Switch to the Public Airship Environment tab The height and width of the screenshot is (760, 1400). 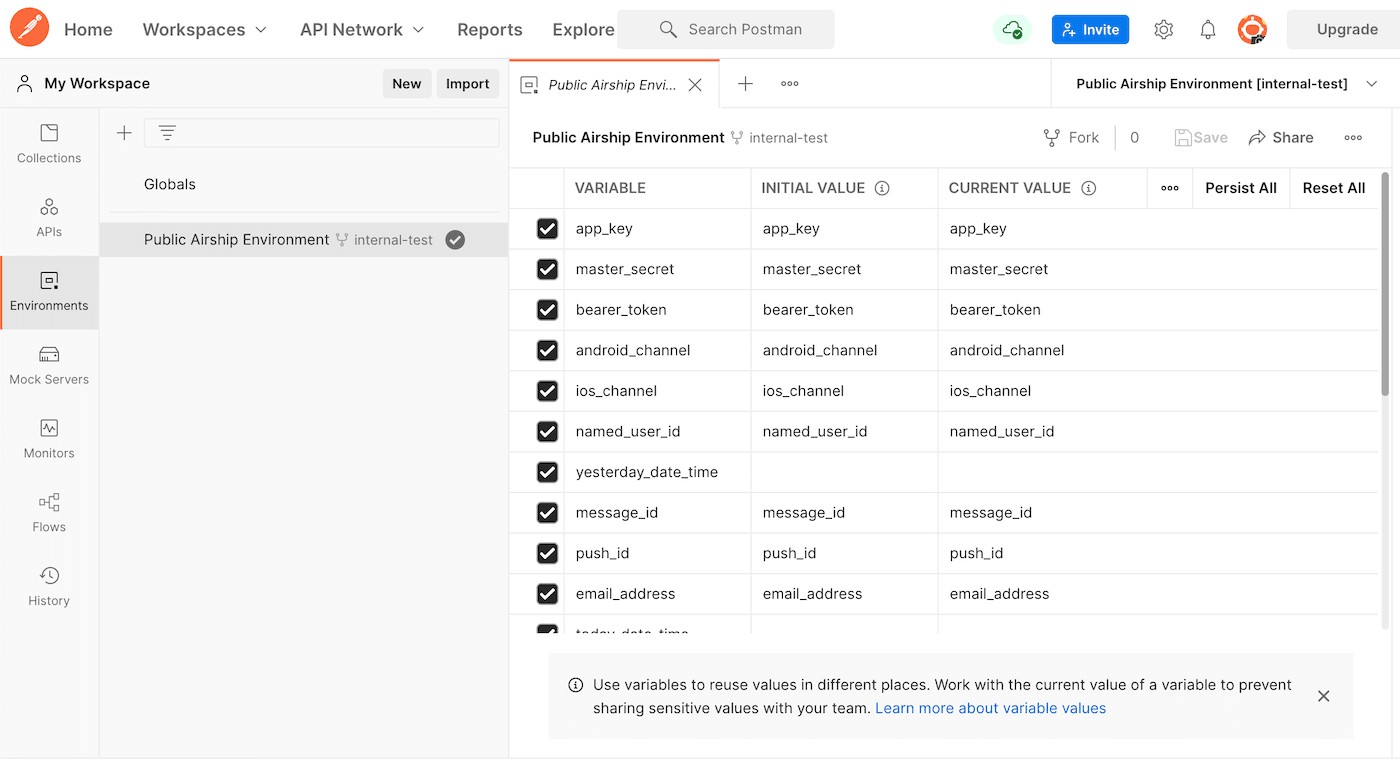tap(611, 85)
